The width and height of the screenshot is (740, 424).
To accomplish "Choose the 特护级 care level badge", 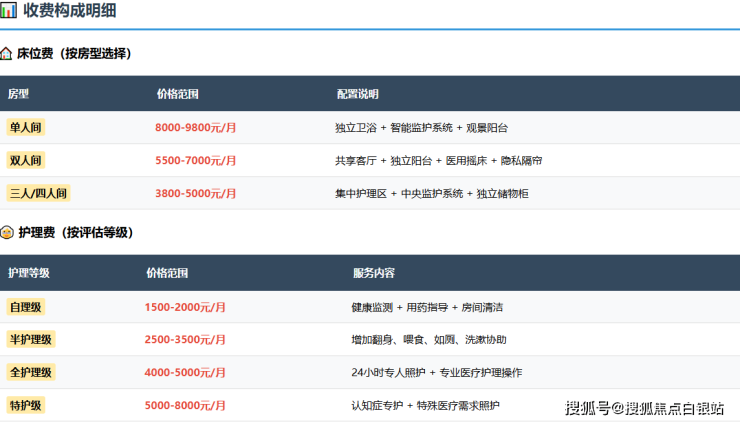I will 27,405.
